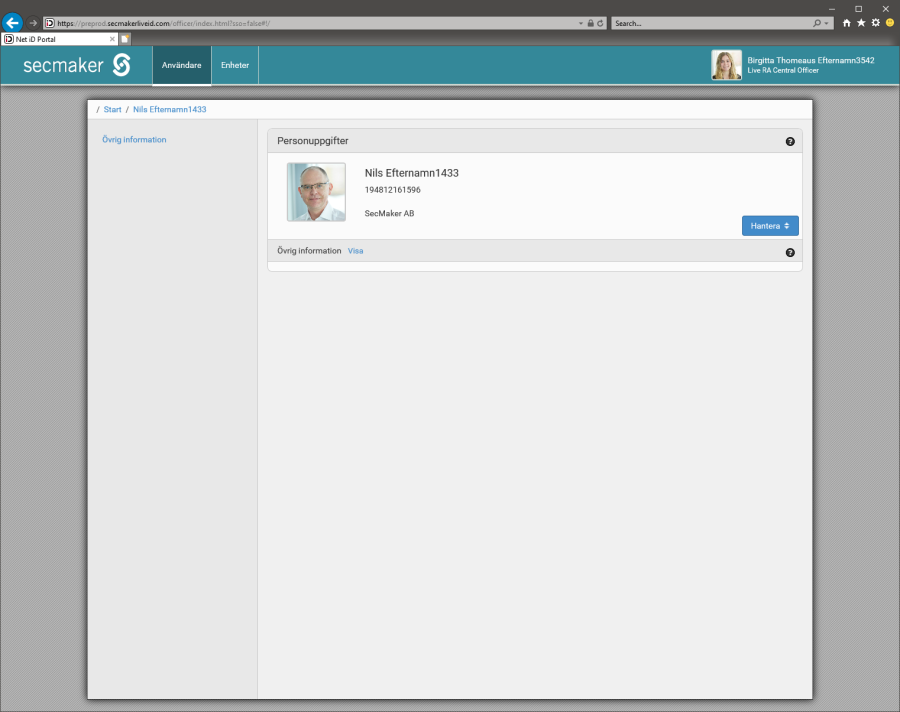Open help icon for Personuppgifter

(790, 141)
